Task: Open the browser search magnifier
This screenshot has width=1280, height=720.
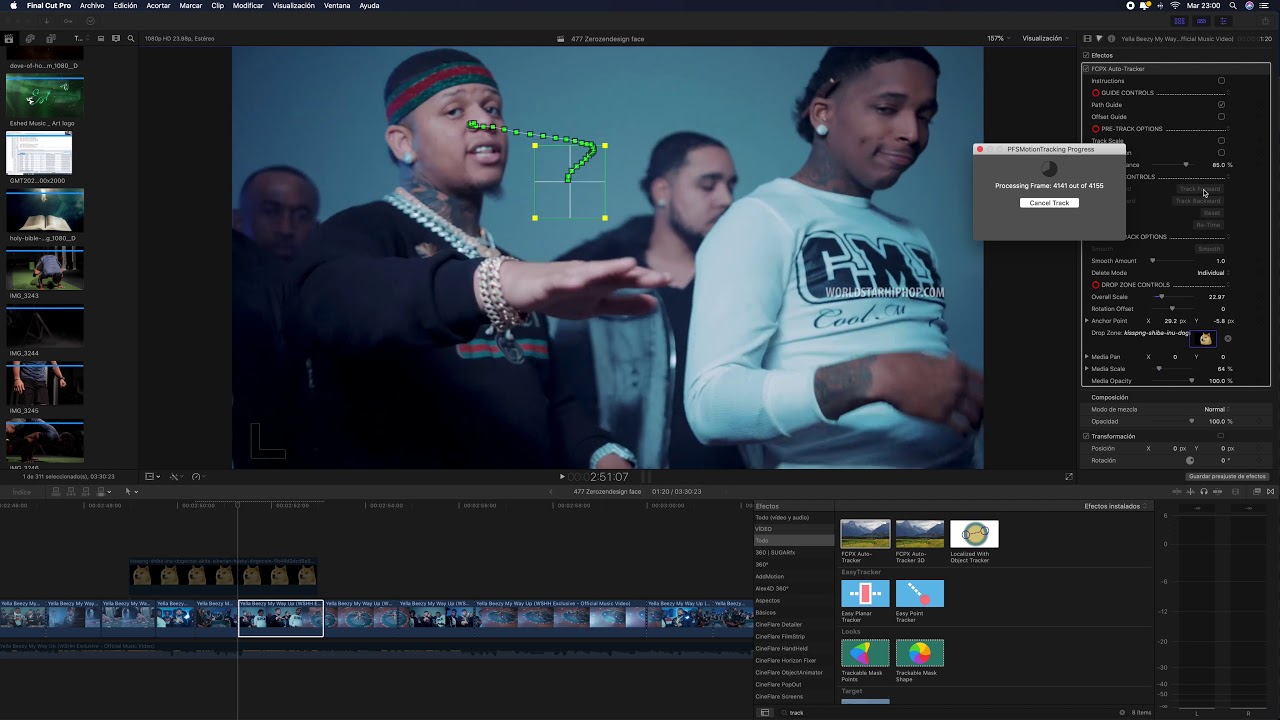Action: click(x=131, y=39)
